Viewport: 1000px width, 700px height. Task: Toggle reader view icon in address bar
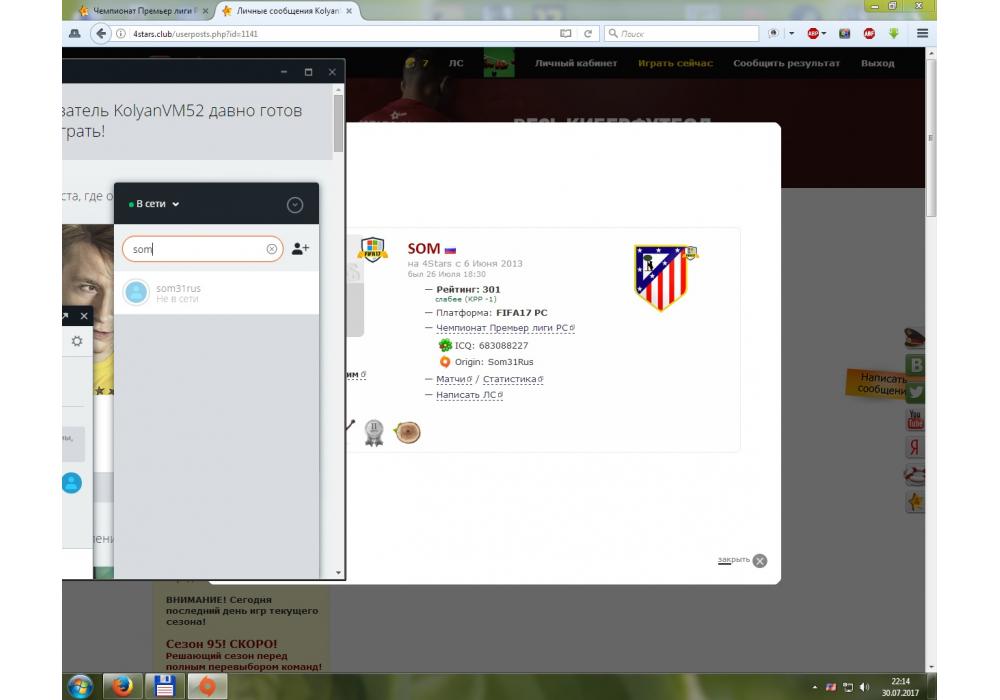[x=565, y=34]
